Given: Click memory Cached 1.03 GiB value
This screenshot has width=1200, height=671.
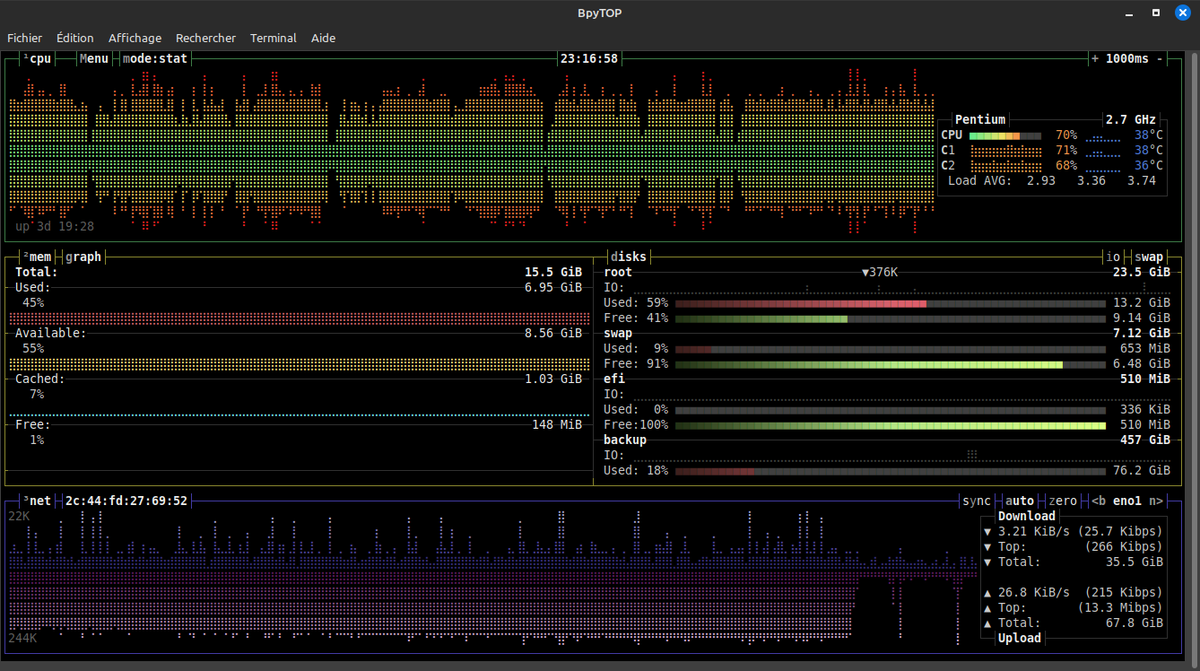Looking at the screenshot, I should pos(553,379).
